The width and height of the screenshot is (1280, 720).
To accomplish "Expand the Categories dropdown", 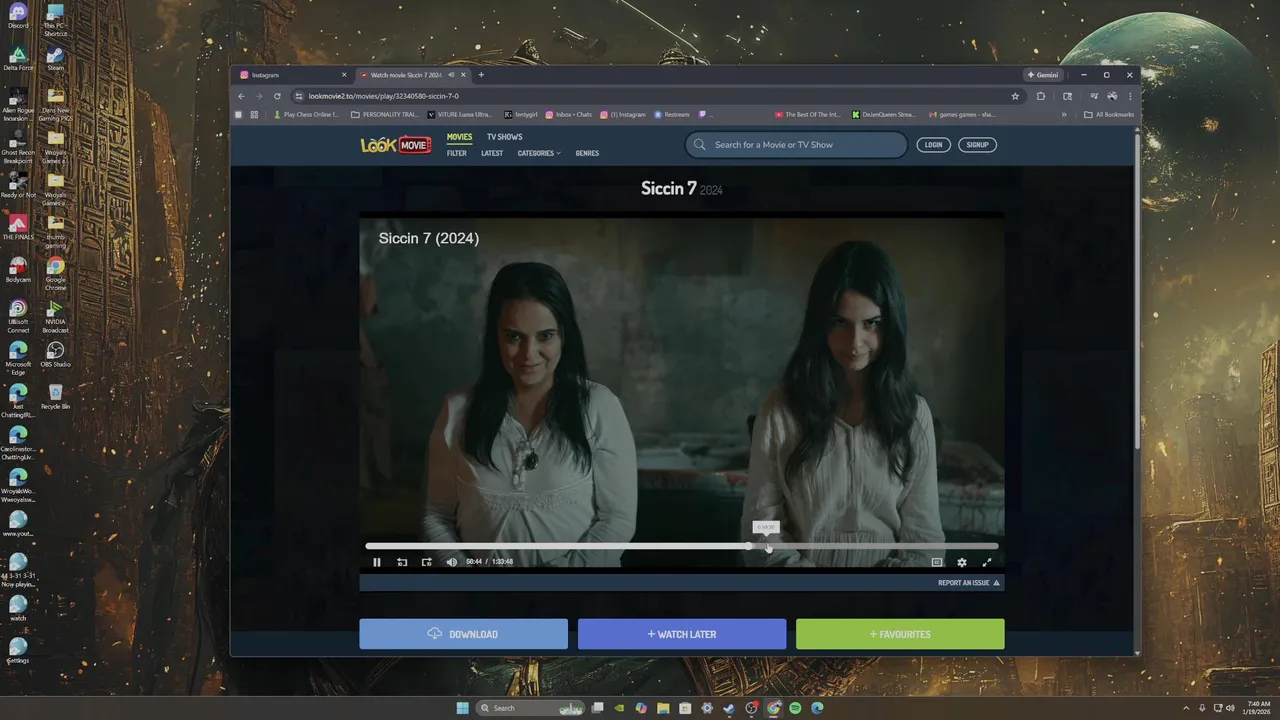I will pos(539,153).
